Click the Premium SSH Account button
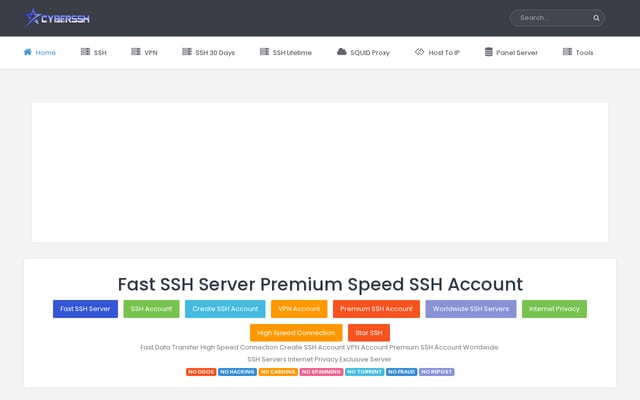 pyautogui.click(x=376, y=309)
